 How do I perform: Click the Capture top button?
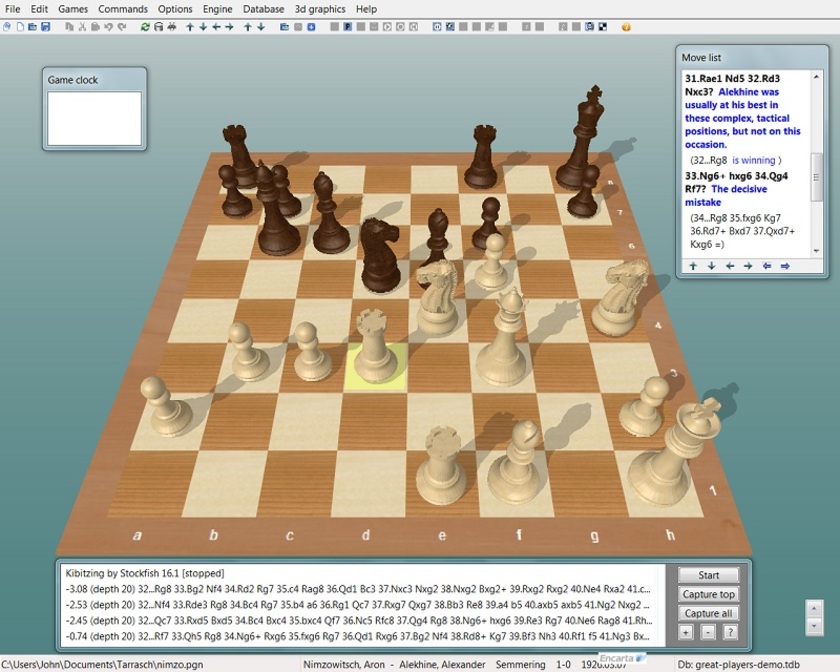pos(709,594)
